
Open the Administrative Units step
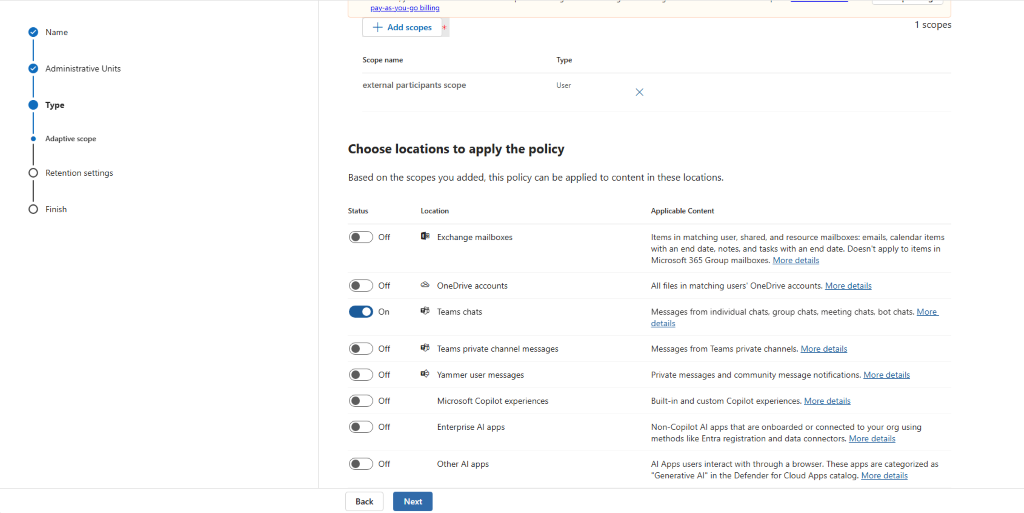click(83, 69)
